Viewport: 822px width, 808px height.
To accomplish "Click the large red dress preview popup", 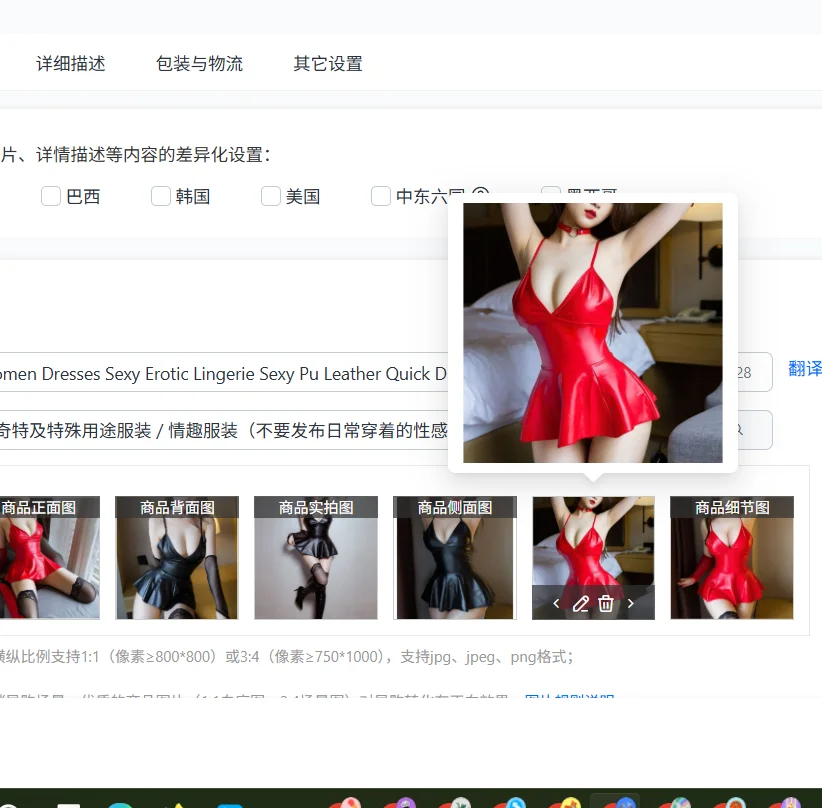I will coord(593,333).
